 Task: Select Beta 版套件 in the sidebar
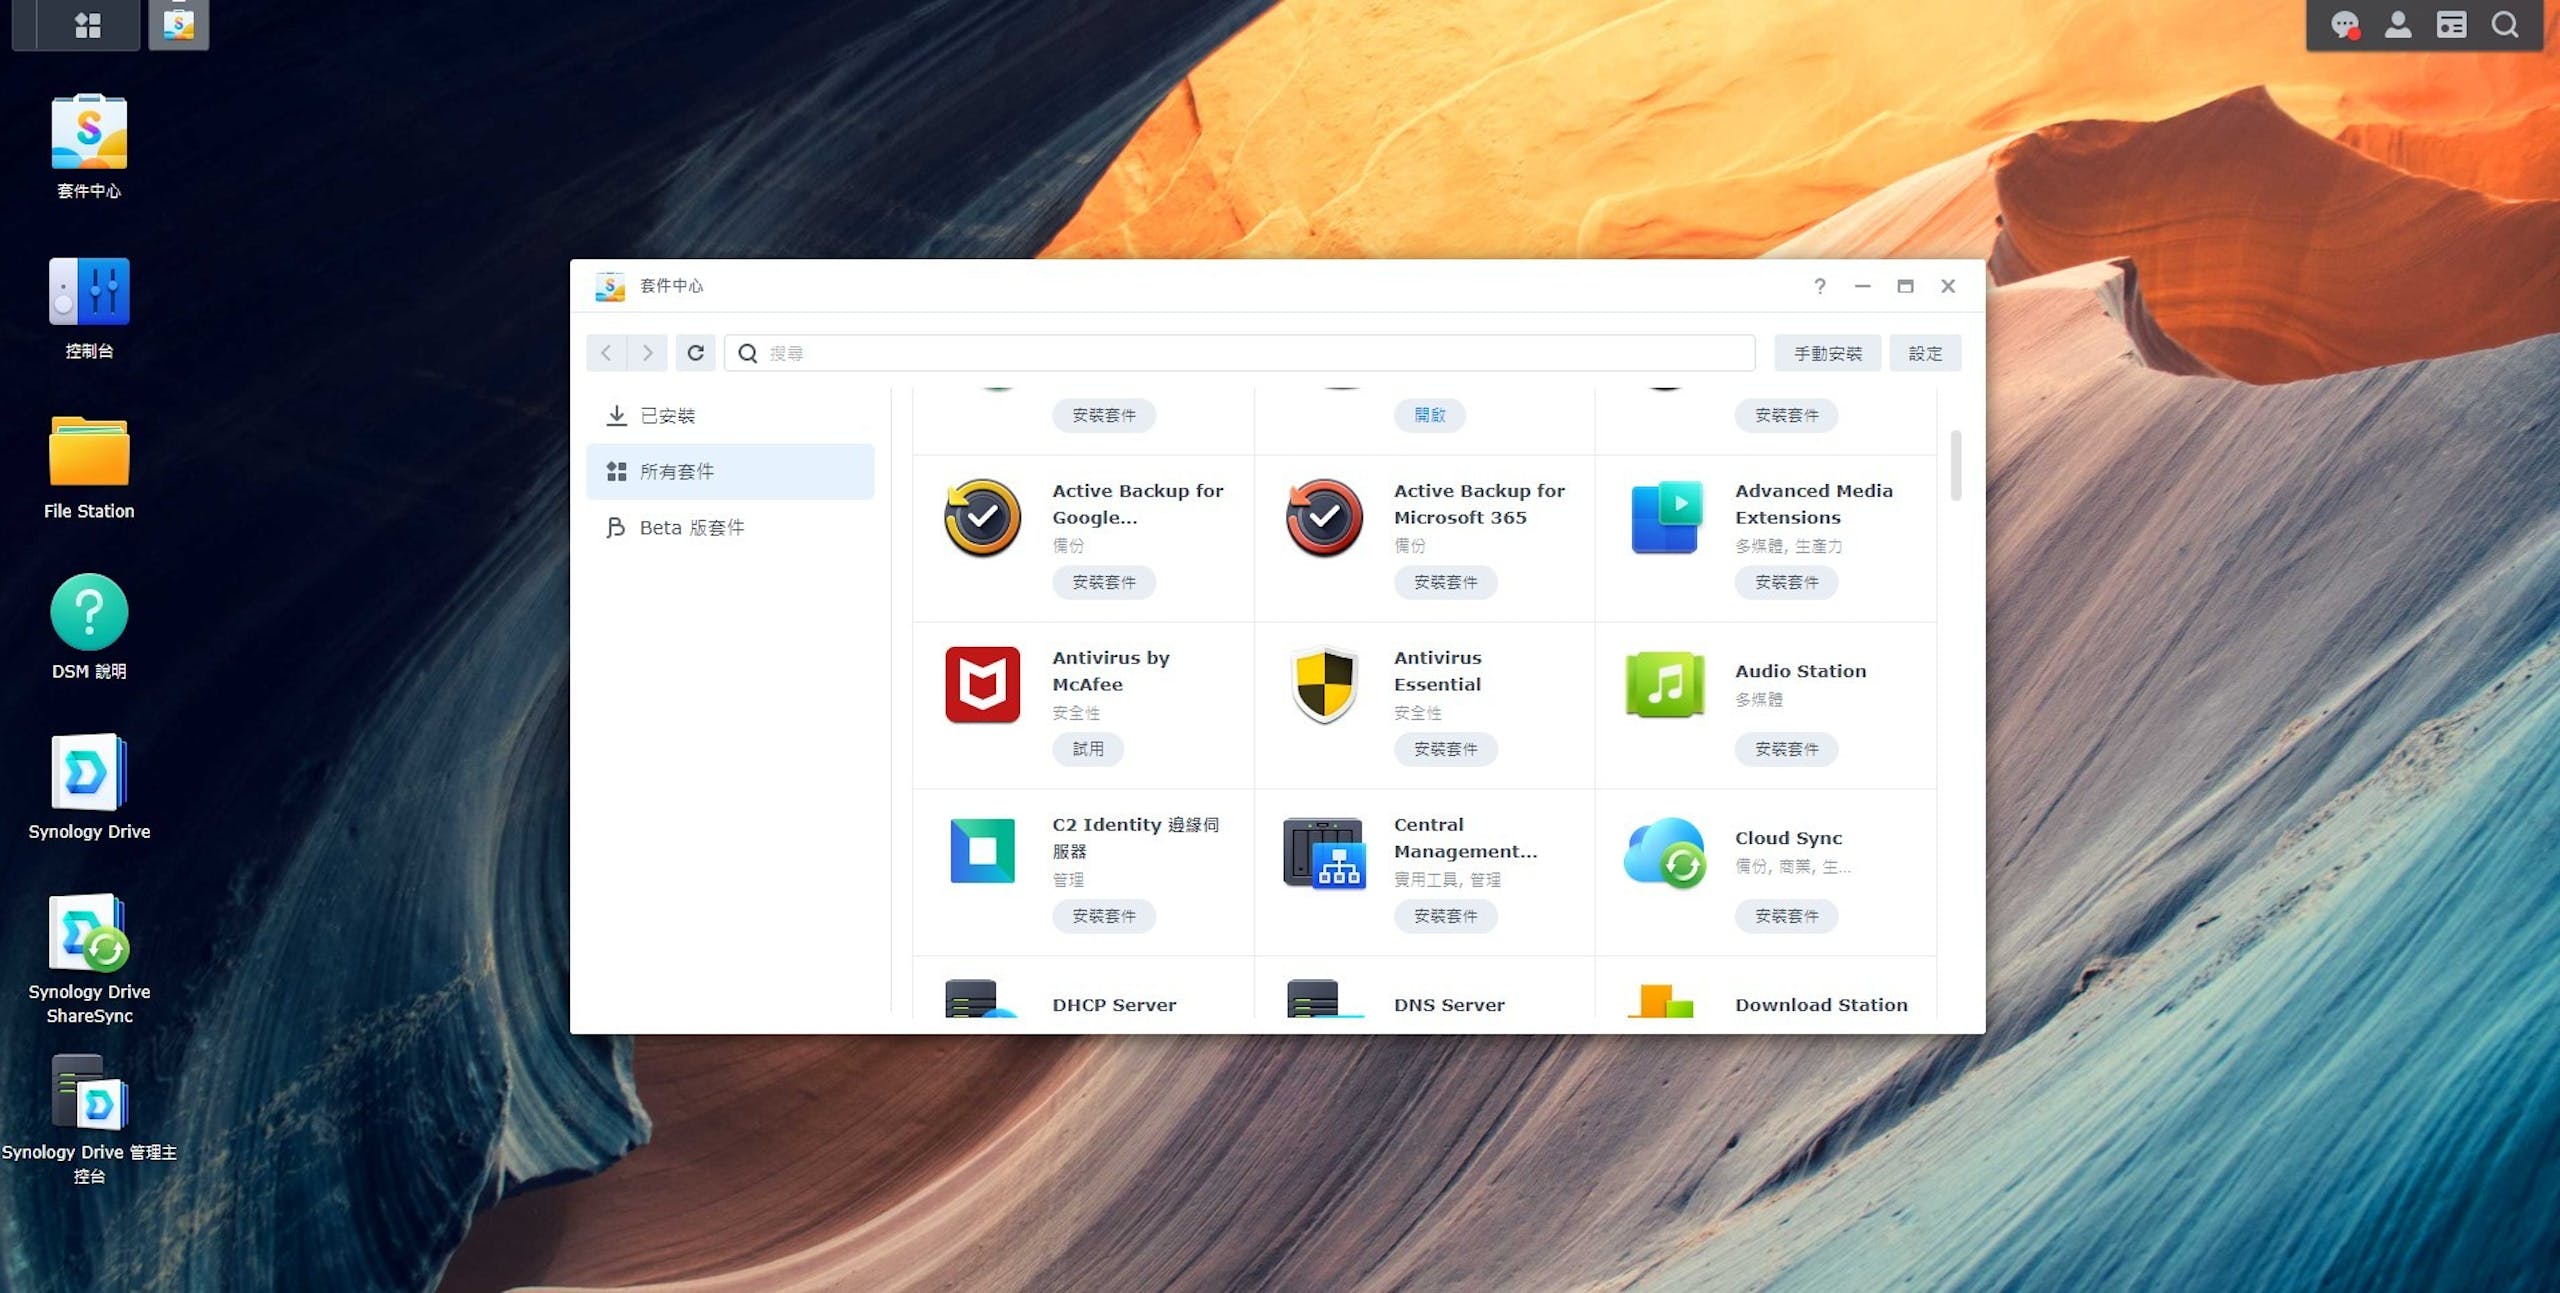click(x=730, y=527)
